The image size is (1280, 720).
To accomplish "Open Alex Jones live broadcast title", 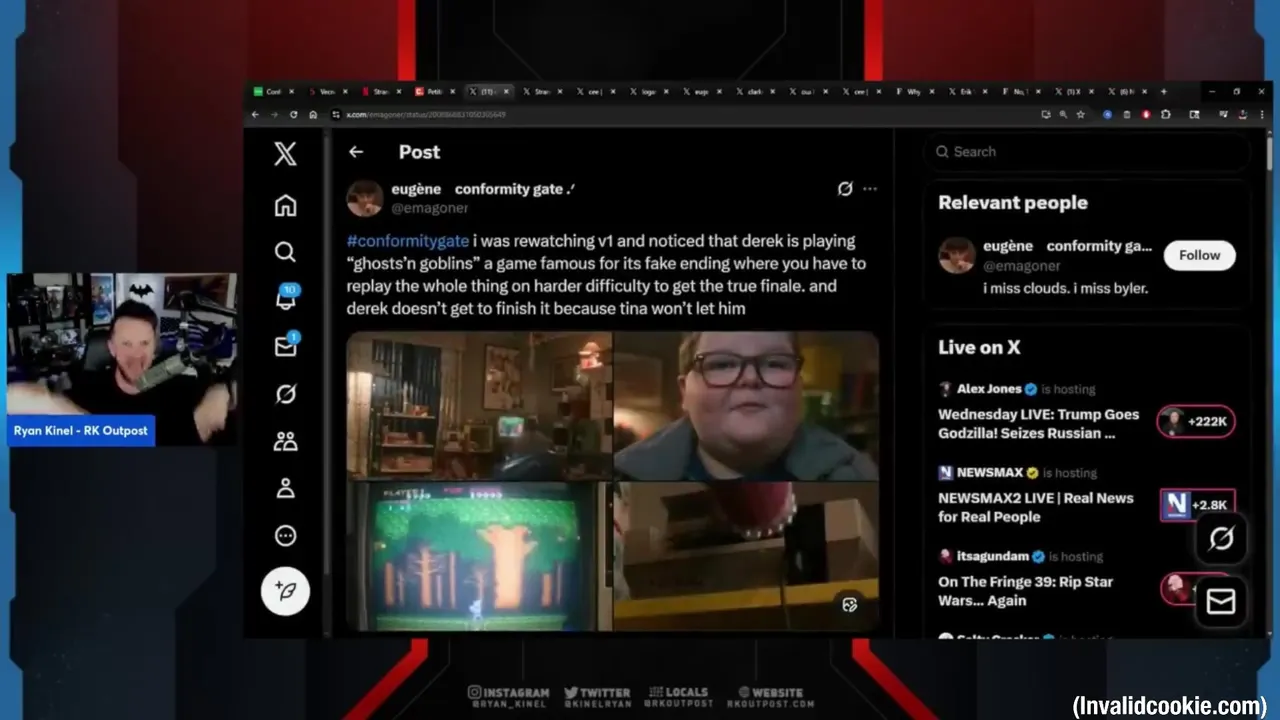I will [1038, 424].
